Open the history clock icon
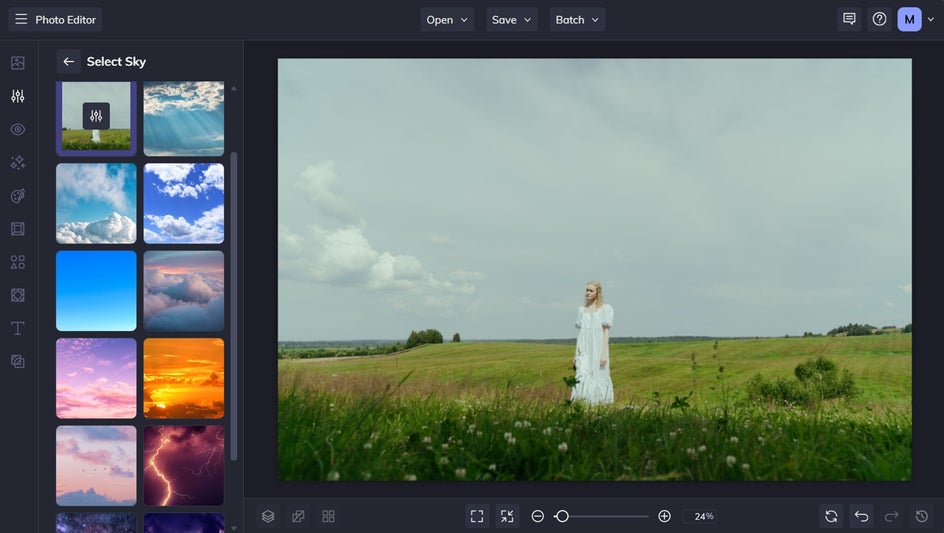Viewport: 944px width, 533px height. [921, 516]
